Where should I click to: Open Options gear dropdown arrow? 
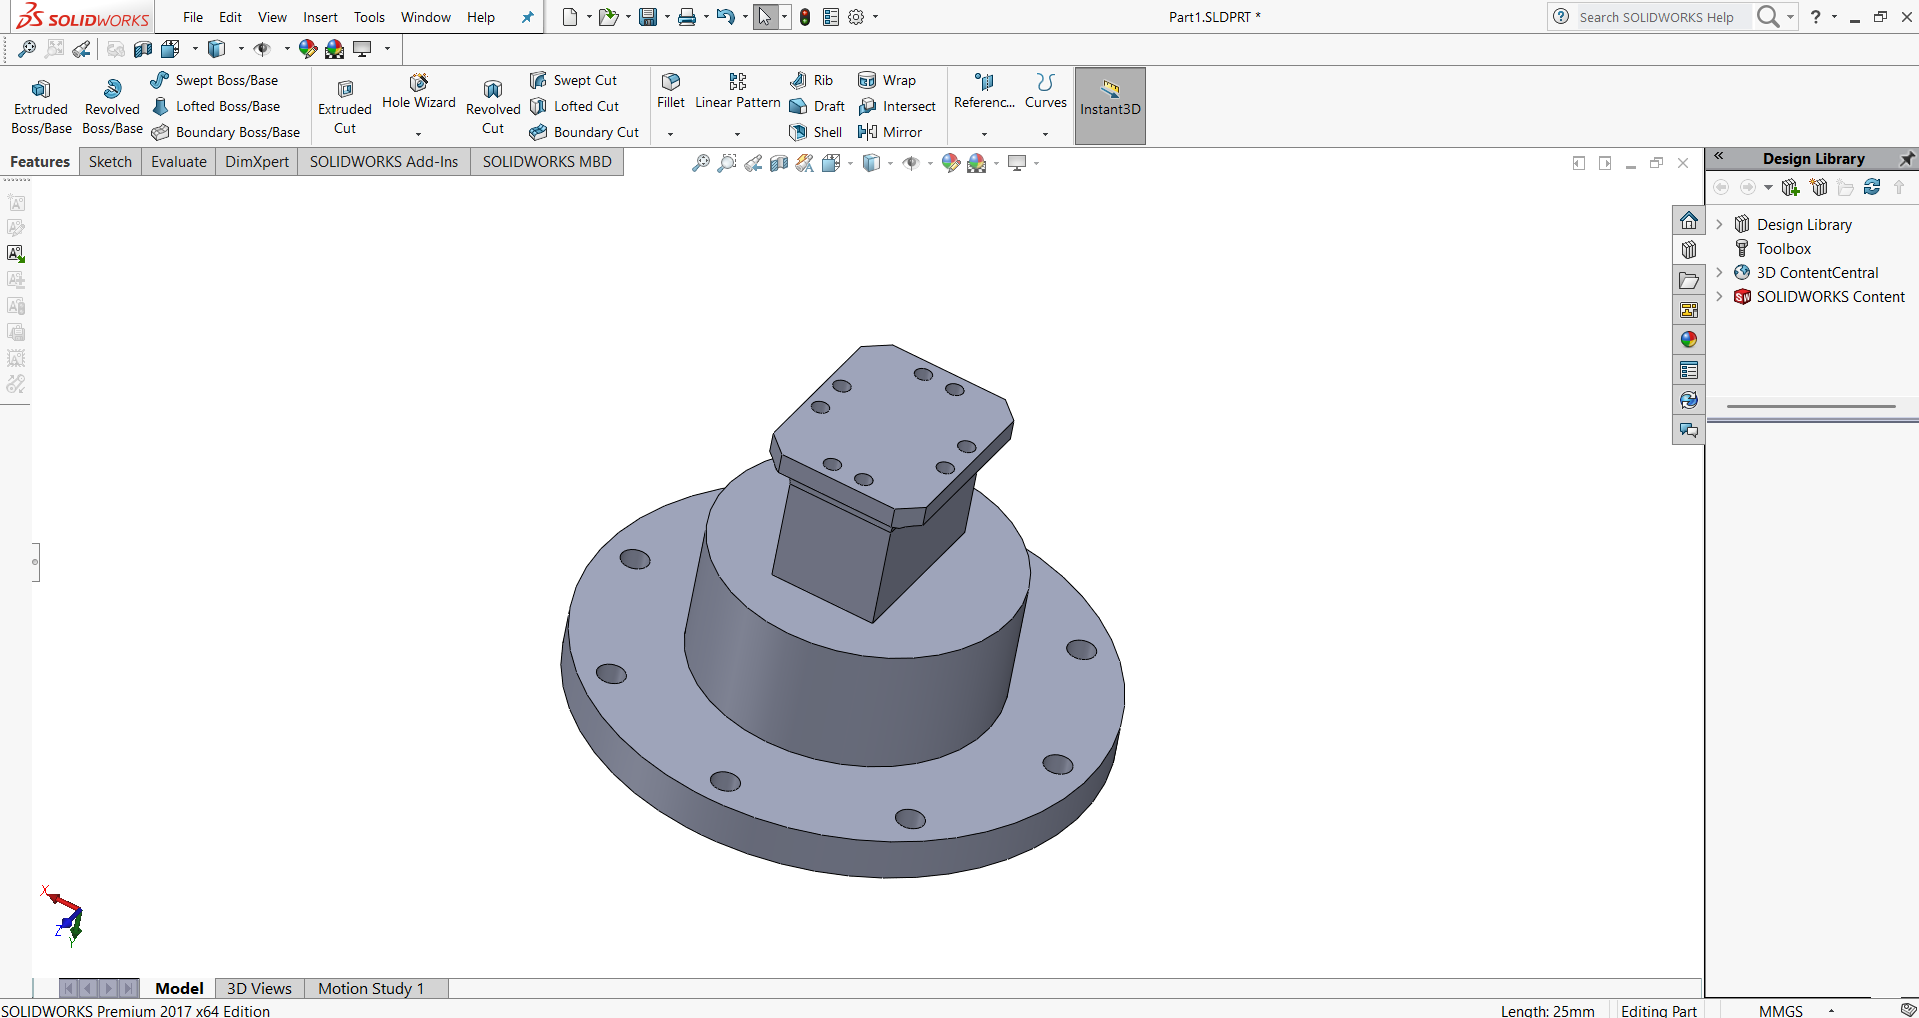tap(875, 17)
